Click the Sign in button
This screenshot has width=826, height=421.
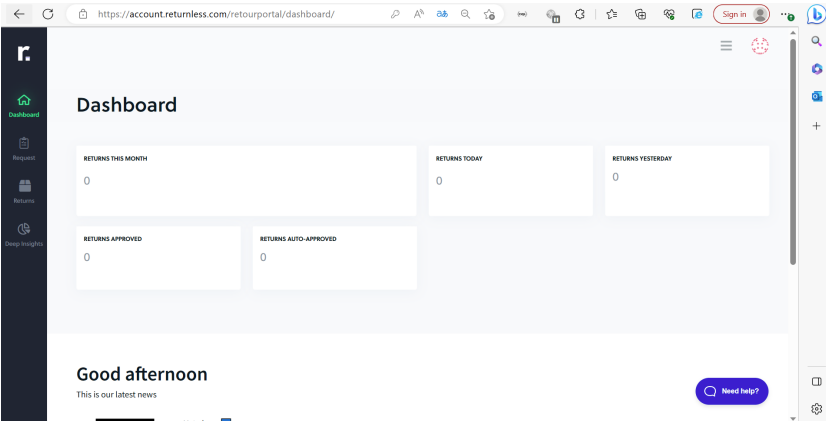pos(741,14)
